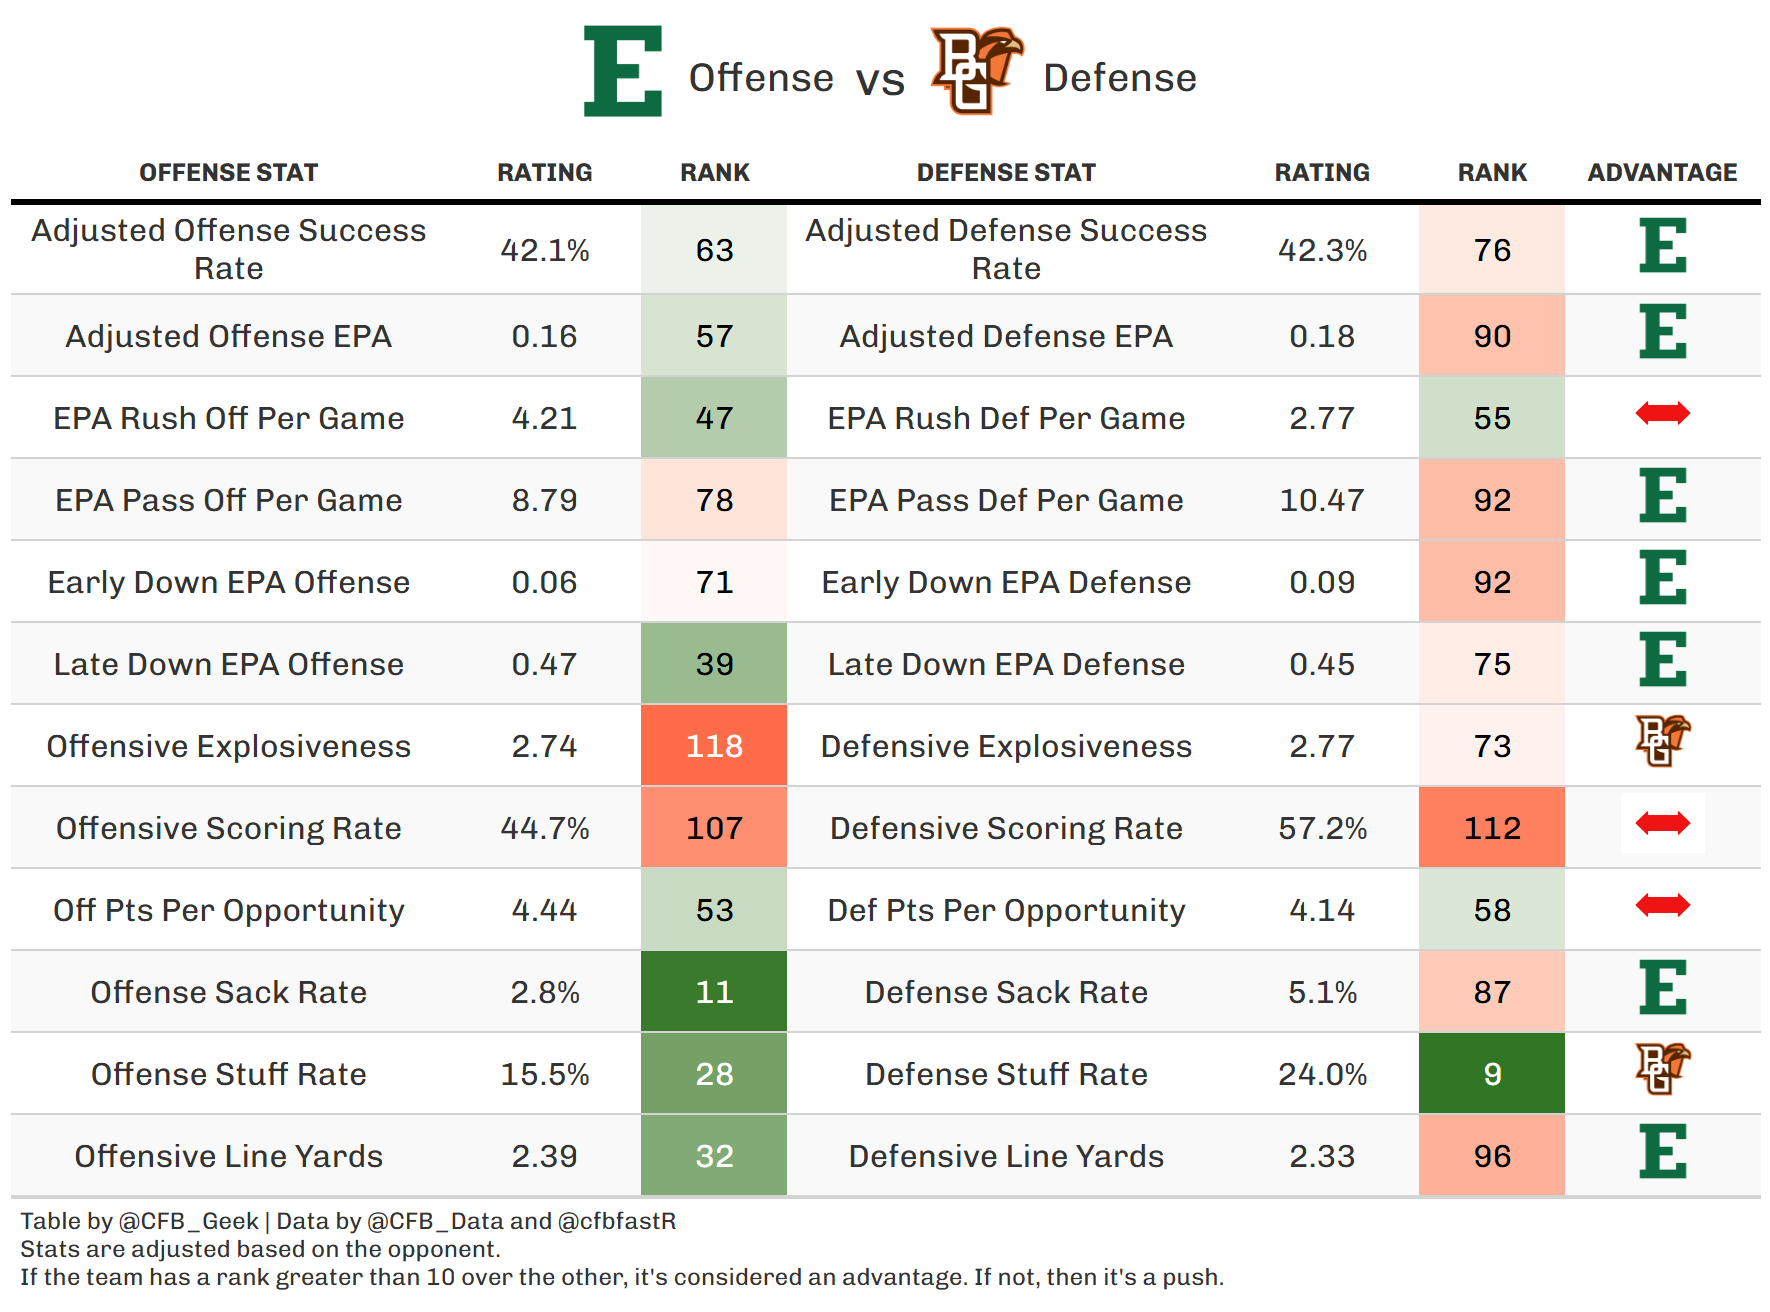Click the Late Down EPA Defense label

coord(1006,664)
